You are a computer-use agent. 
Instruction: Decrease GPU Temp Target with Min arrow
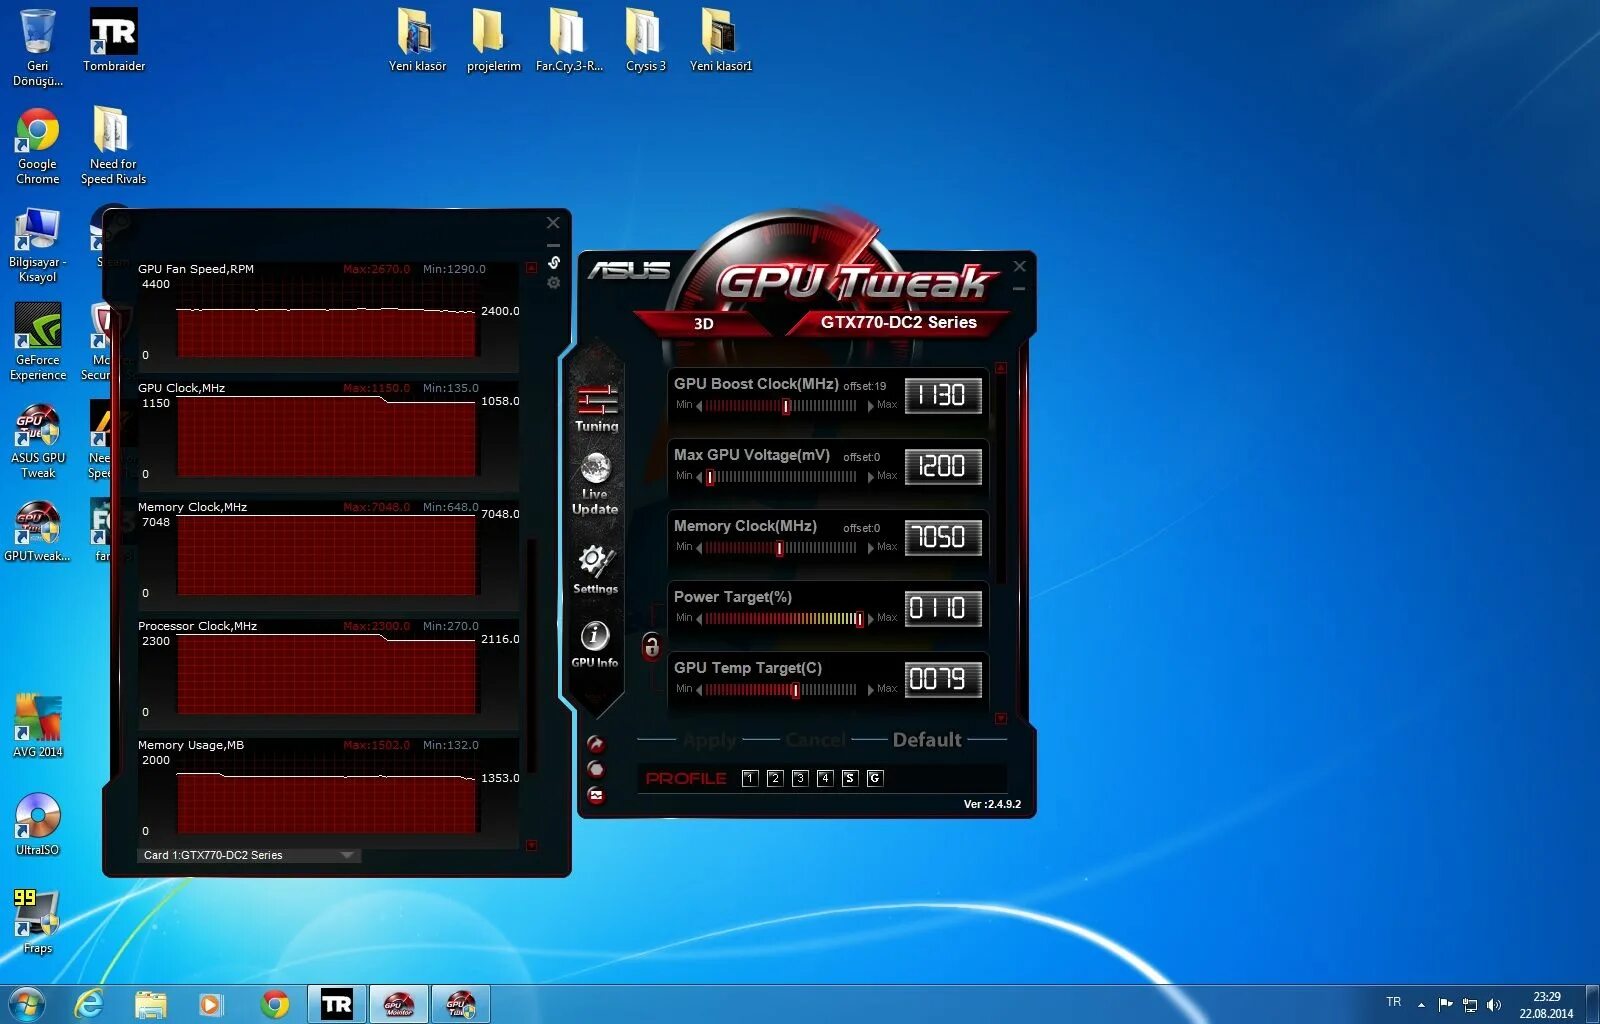pos(699,690)
